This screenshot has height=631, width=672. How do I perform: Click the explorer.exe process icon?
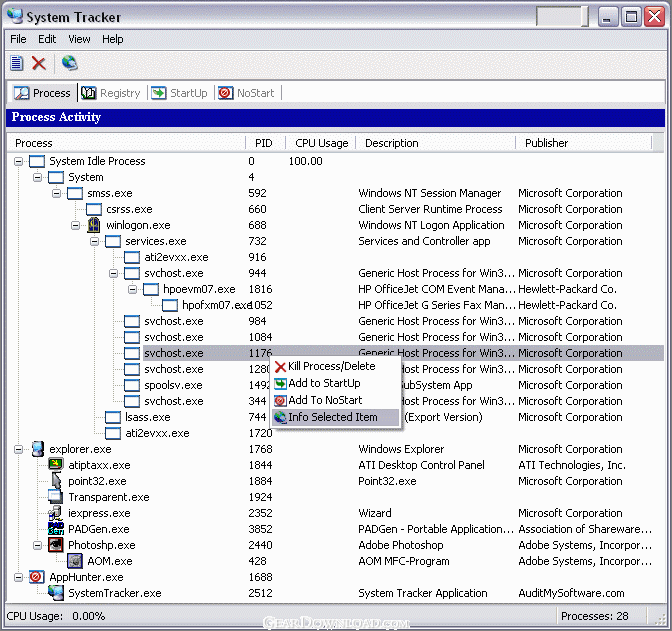(38, 449)
